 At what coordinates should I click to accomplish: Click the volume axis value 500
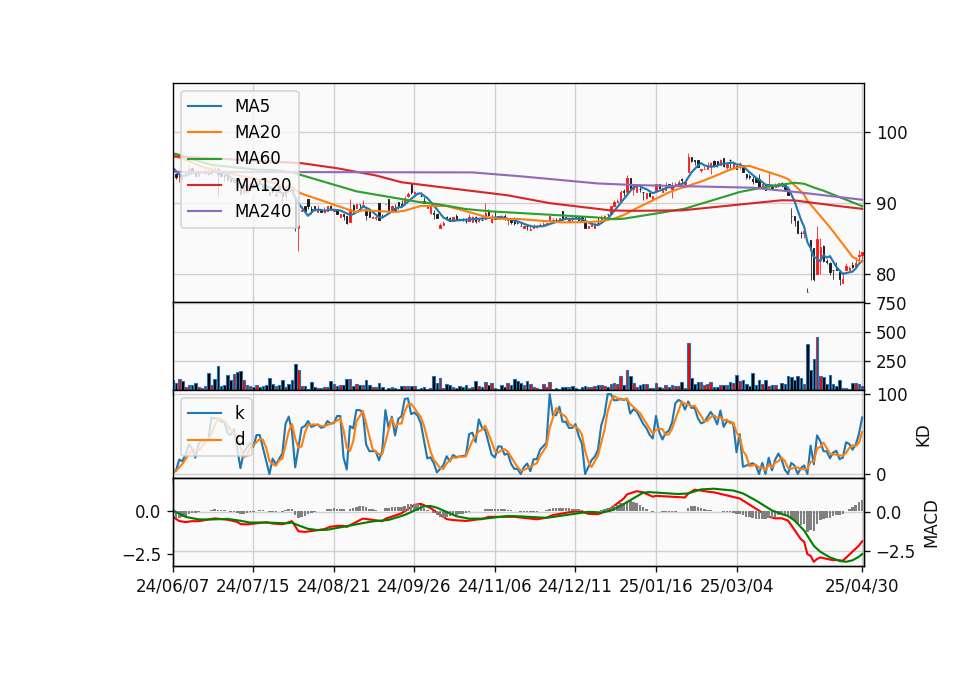point(891,333)
